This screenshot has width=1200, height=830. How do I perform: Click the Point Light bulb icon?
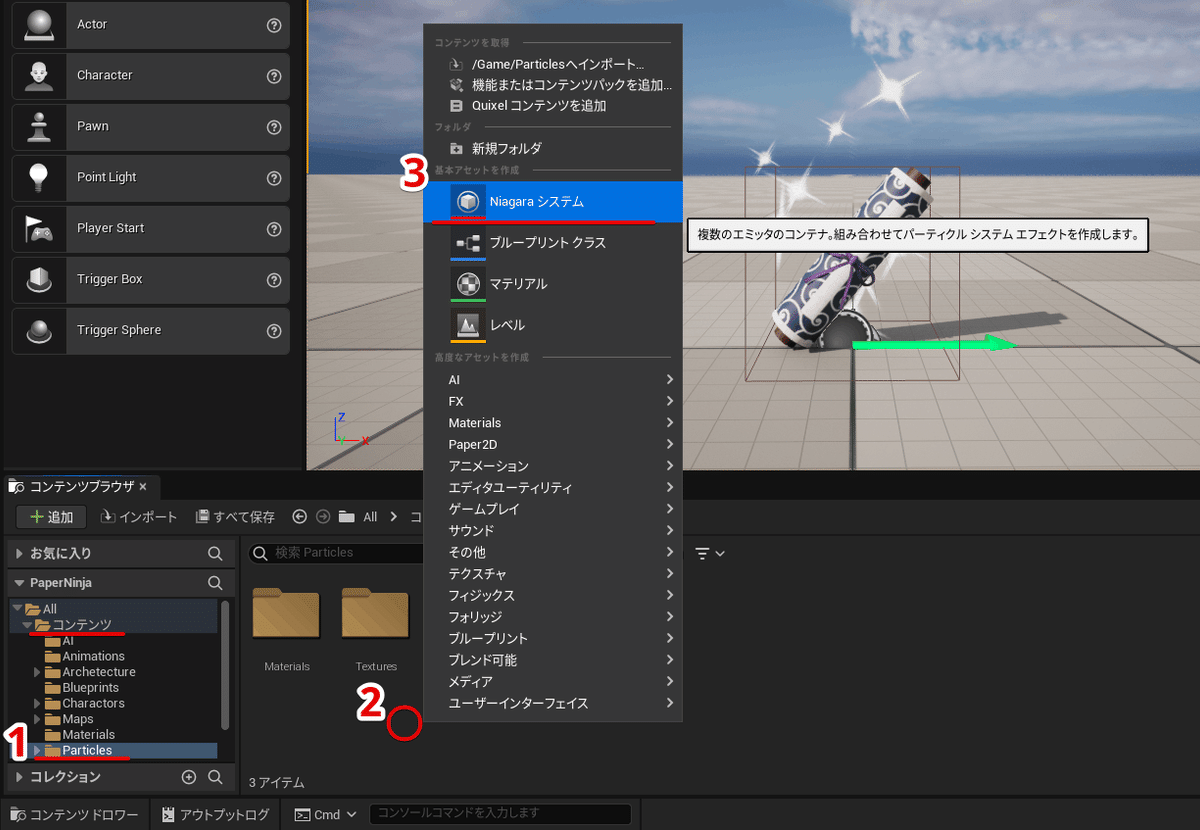38,177
